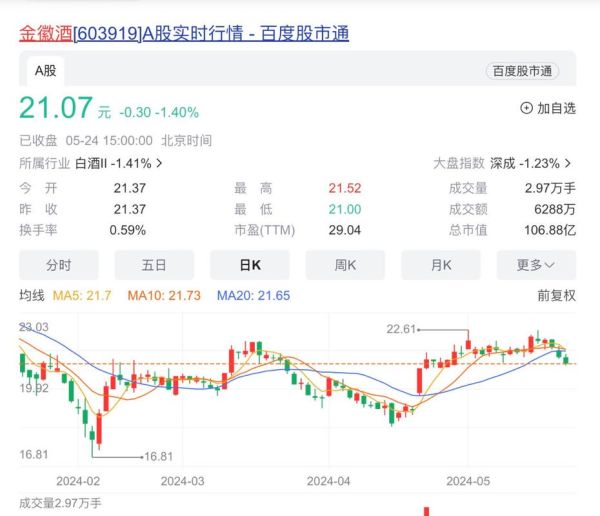Click the 市盈(TTM) value 29.04
600x516 pixels.
click(345, 230)
